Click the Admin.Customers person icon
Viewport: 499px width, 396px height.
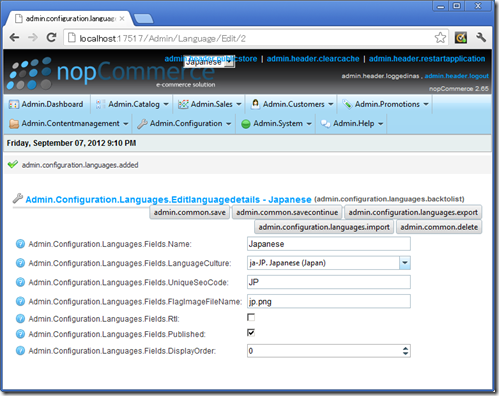coord(255,104)
